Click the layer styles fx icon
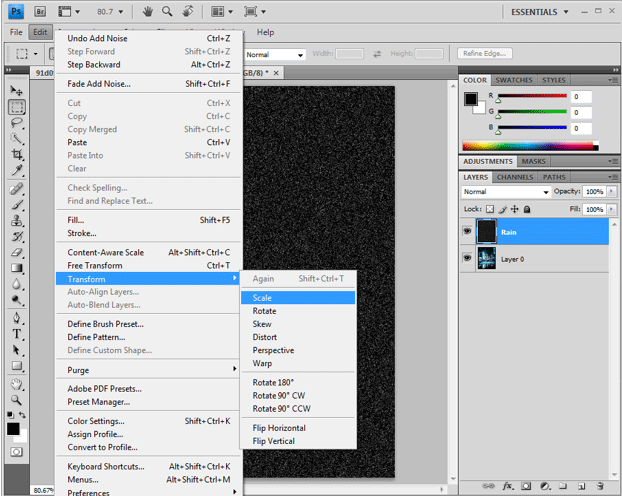622x496 pixels. pyautogui.click(x=508, y=485)
